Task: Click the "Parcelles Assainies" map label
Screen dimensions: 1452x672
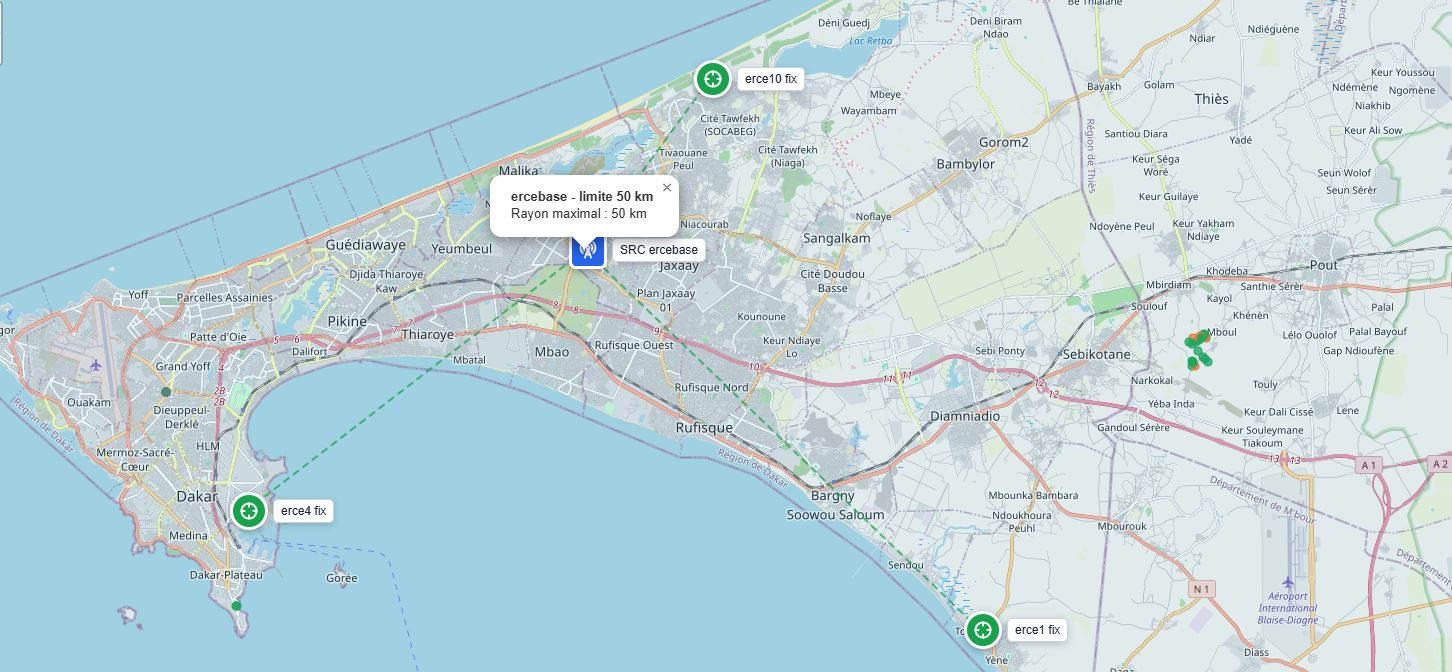Action: pyautogui.click(x=225, y=298)
